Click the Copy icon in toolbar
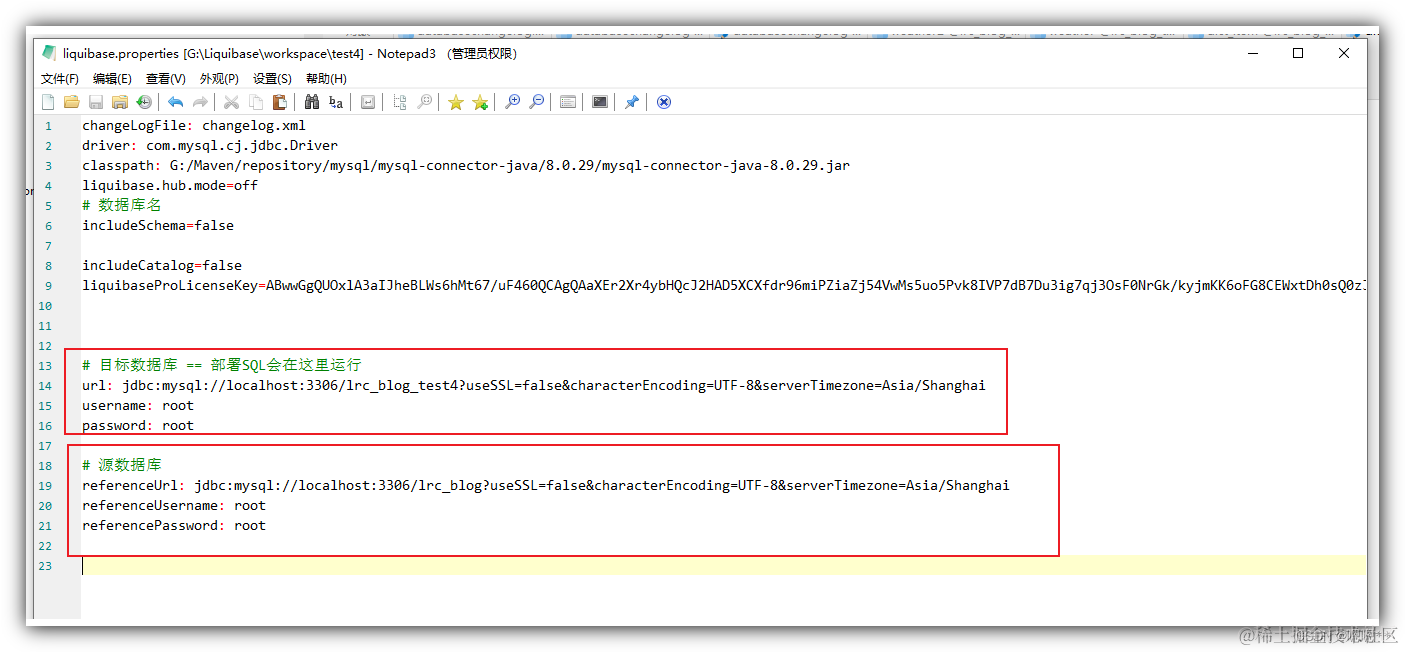The height and width of the screenshot is (652, 1405). tap(256, 102)
